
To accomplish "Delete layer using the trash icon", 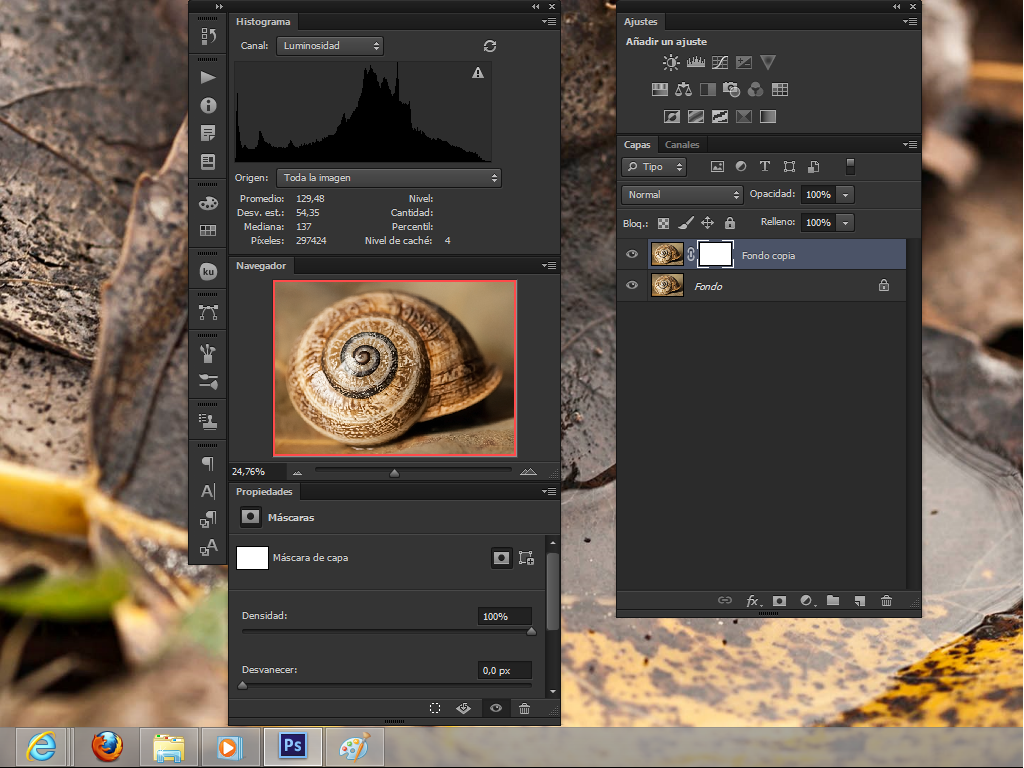I will click(x=886, y=601).
